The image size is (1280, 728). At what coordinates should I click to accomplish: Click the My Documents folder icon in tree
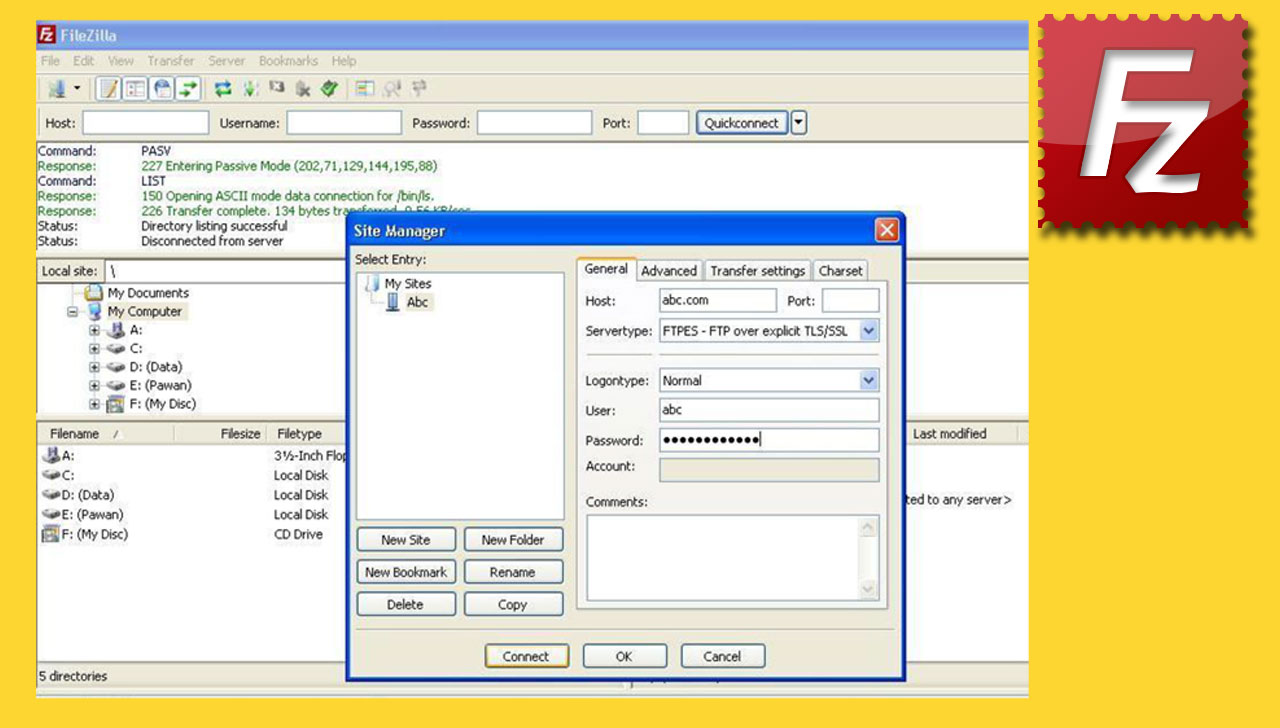click(x=94, y=293)
